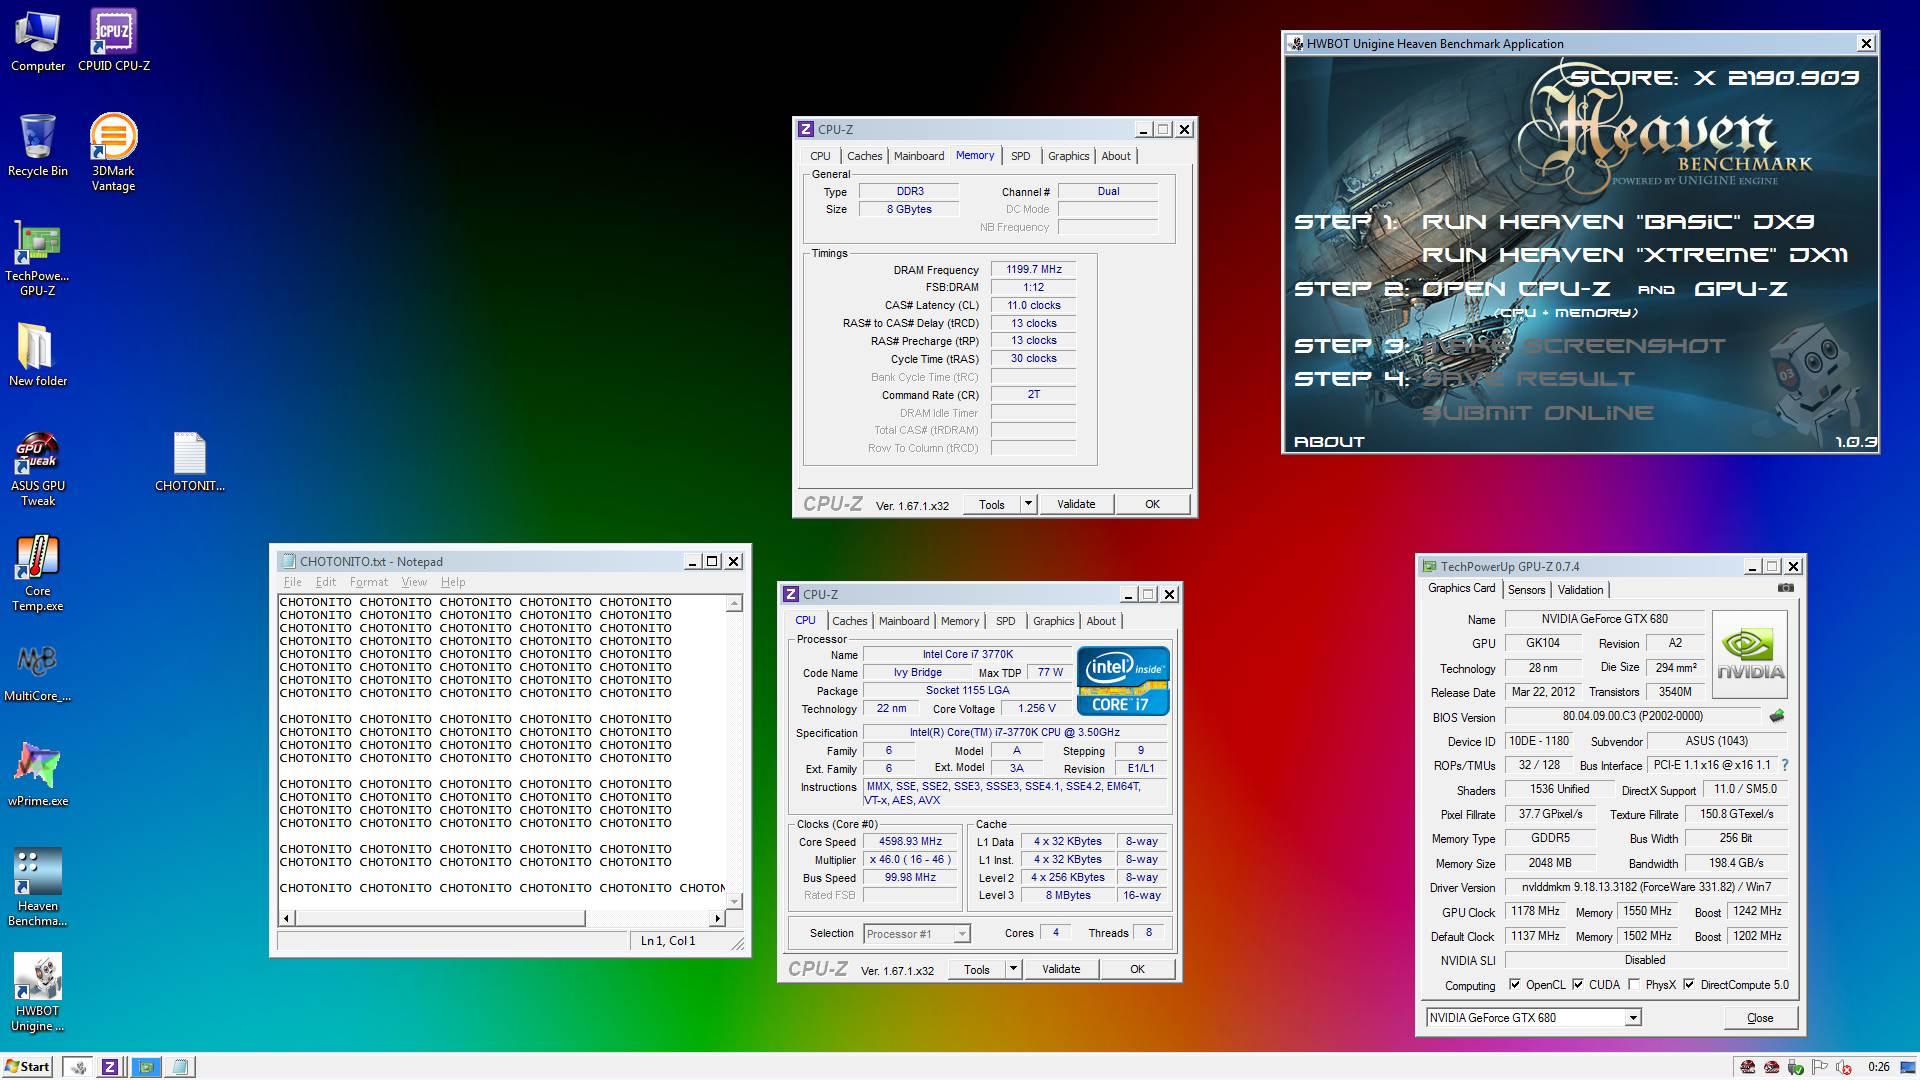Click the Notepad scroll right arrow
The height and width of the screenshot is (1080, 1920).
point(717,918)
